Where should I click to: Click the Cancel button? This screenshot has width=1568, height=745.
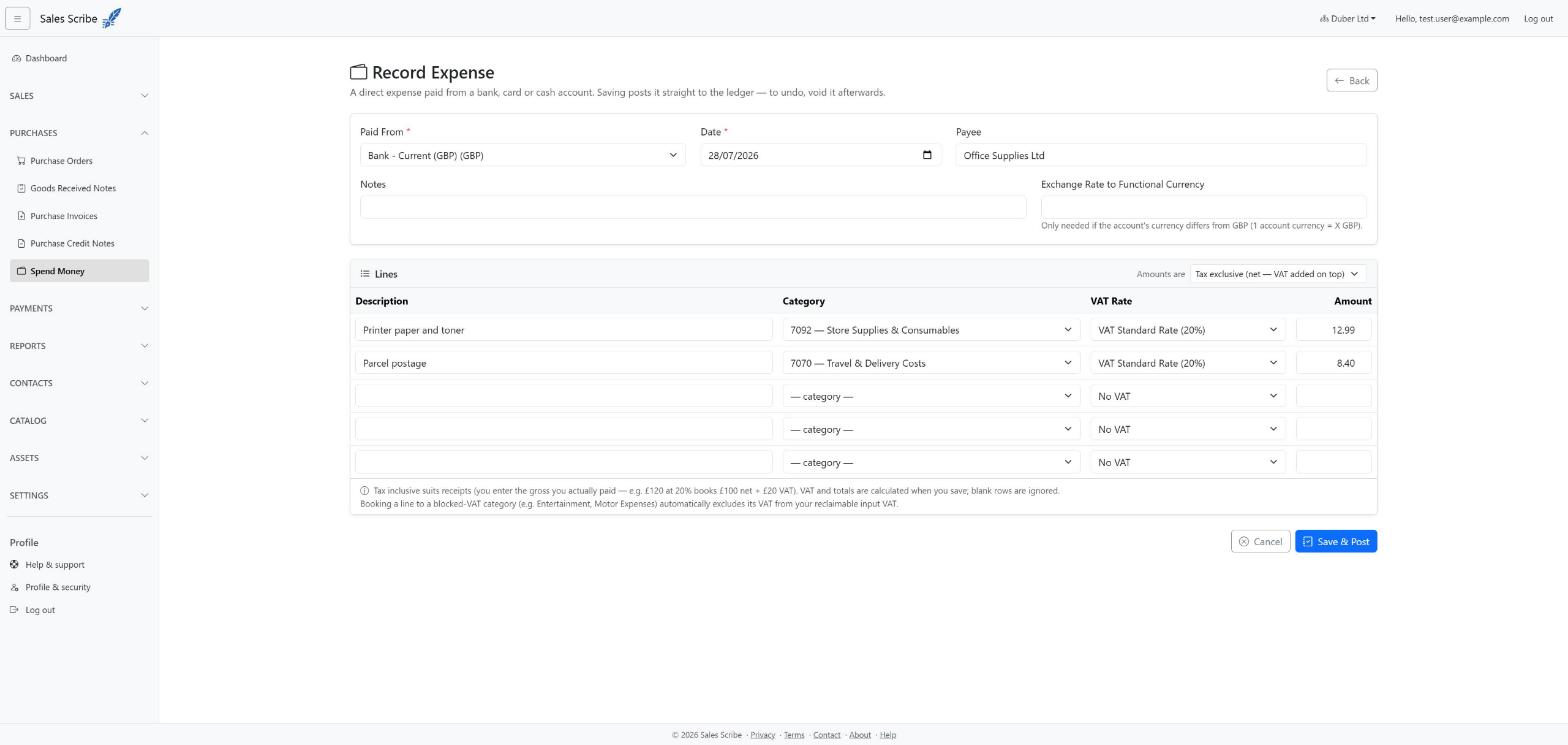[x=1260, y=541]
